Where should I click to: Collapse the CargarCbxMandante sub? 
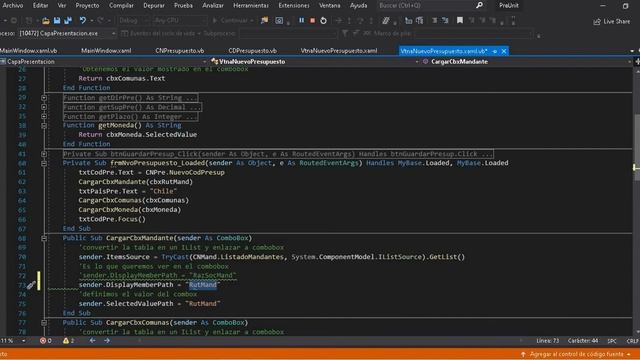tap(44, 238)
